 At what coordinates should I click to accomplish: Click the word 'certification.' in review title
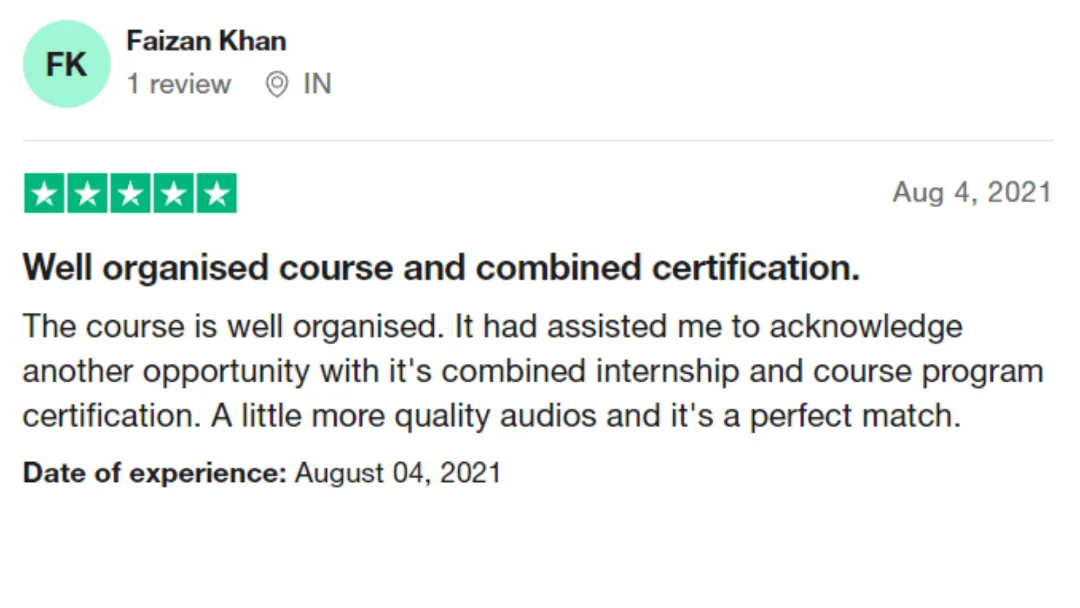[756, 268]
